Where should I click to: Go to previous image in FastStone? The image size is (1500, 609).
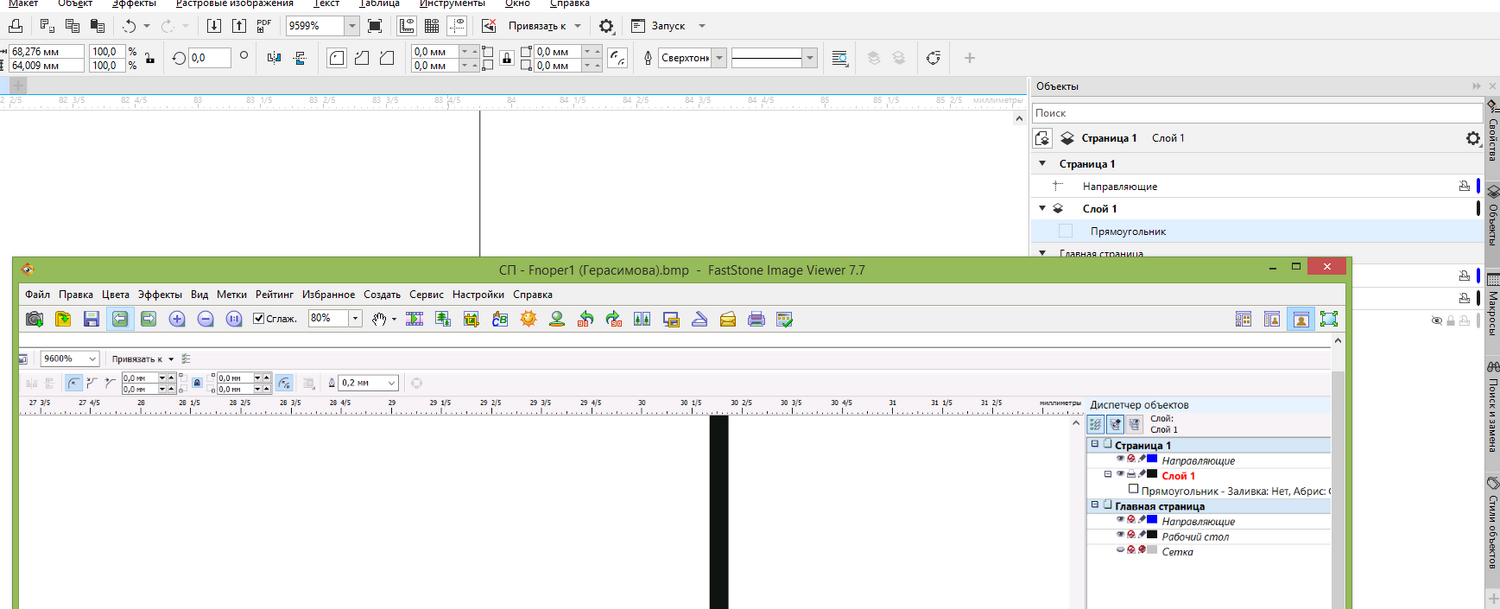click(x=120, y=319)
